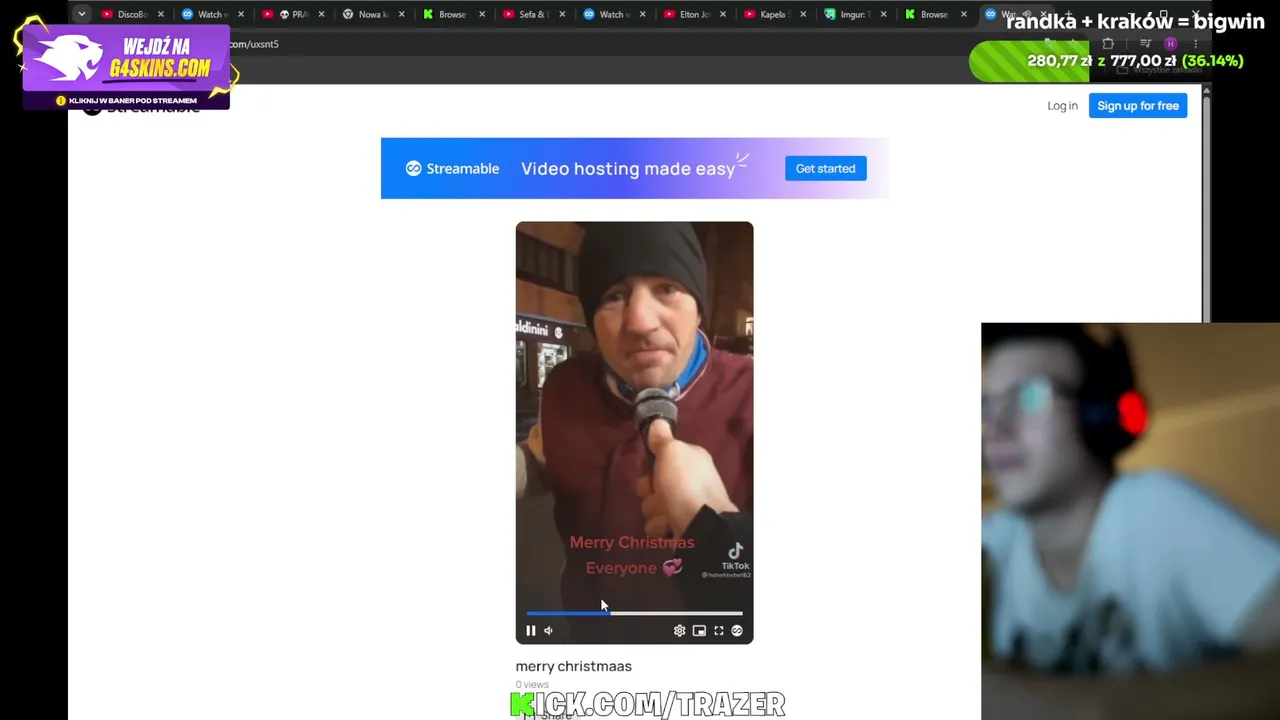Click the Streamable logo in the player controls
This screenshot has width=1280, height=720.
click(x=737, y=631)
